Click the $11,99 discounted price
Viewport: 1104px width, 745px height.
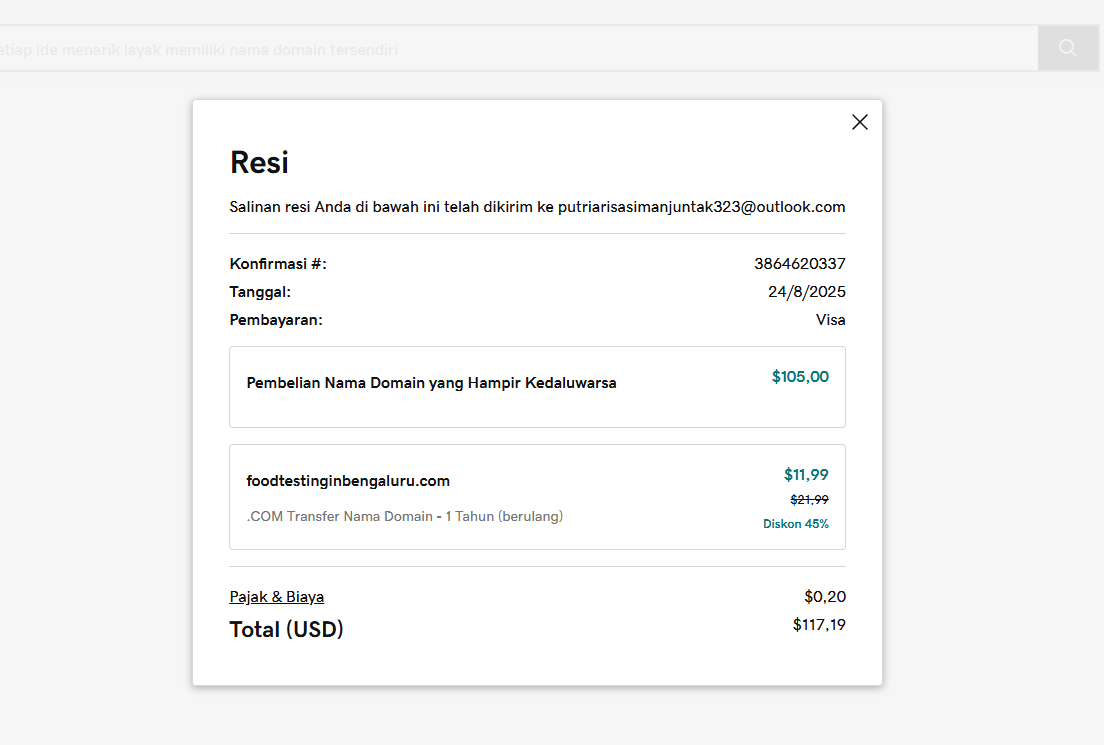(805, 475)
